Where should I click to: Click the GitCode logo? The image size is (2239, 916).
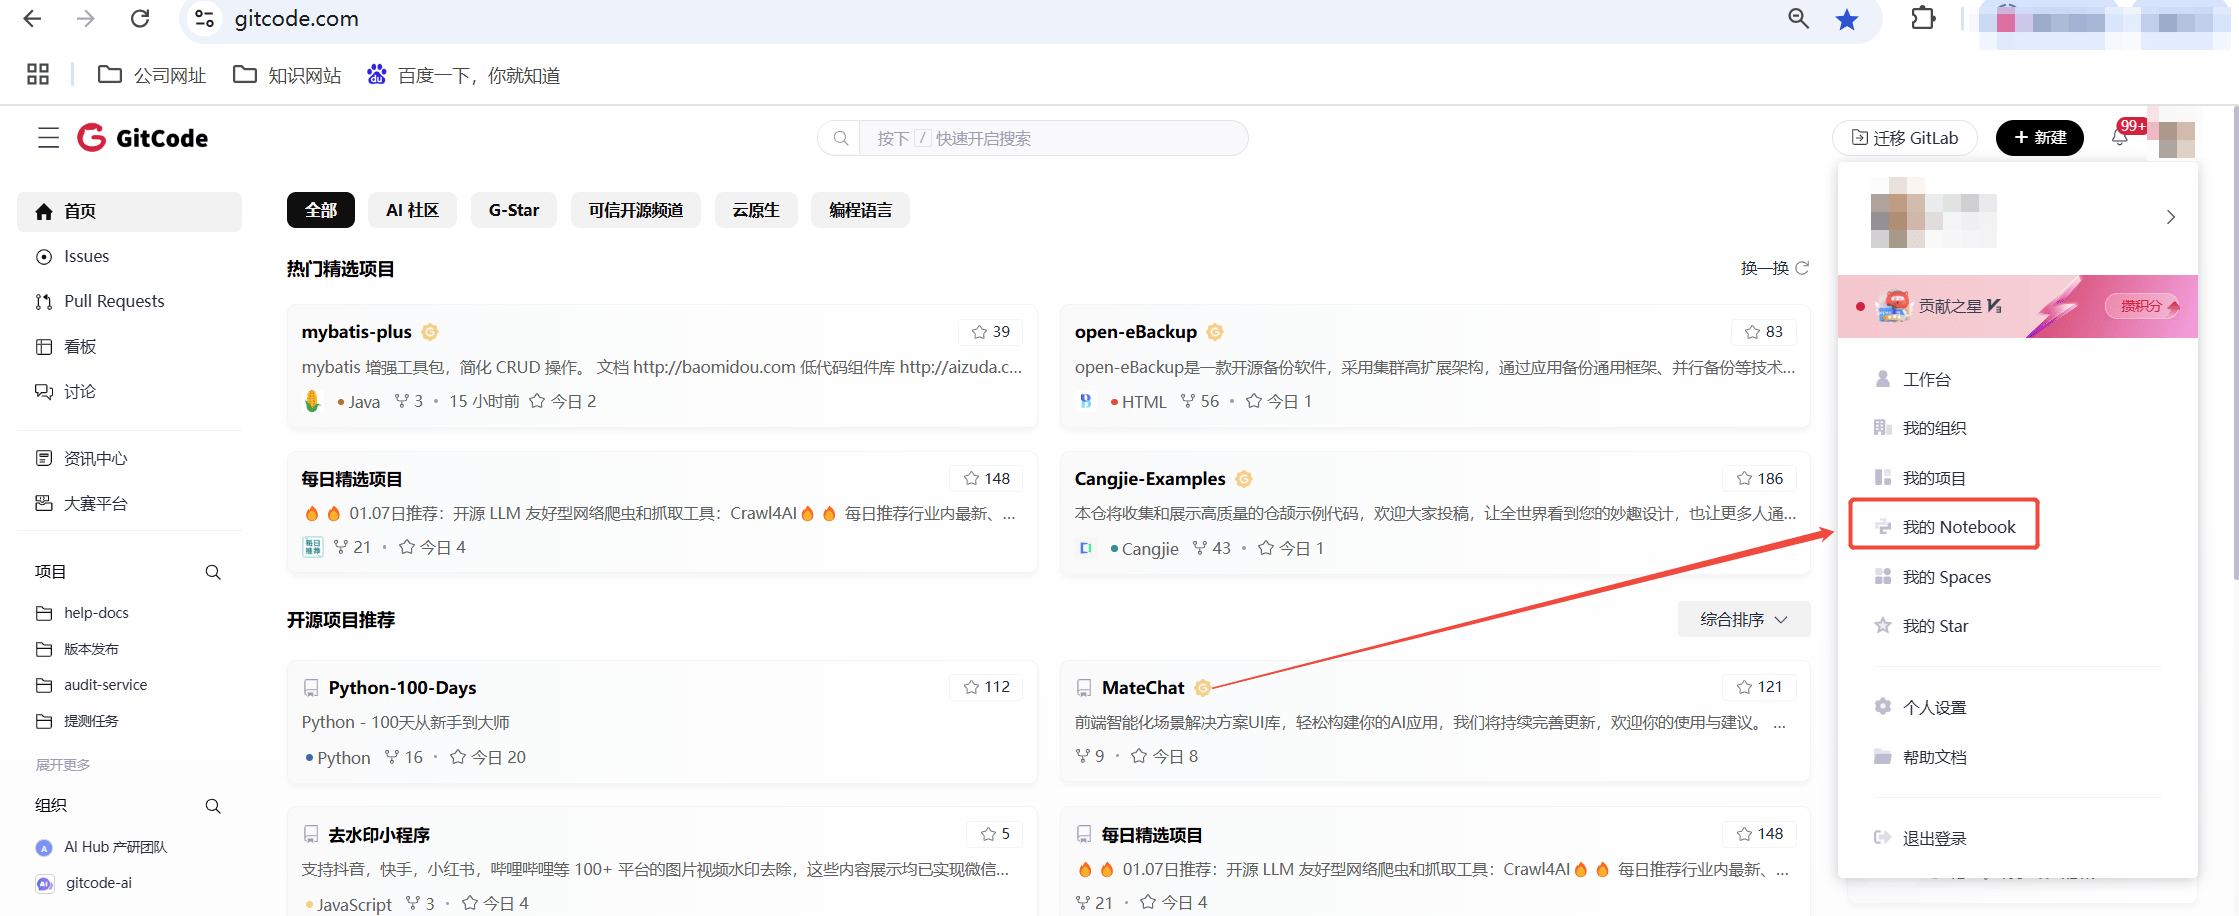143,138
